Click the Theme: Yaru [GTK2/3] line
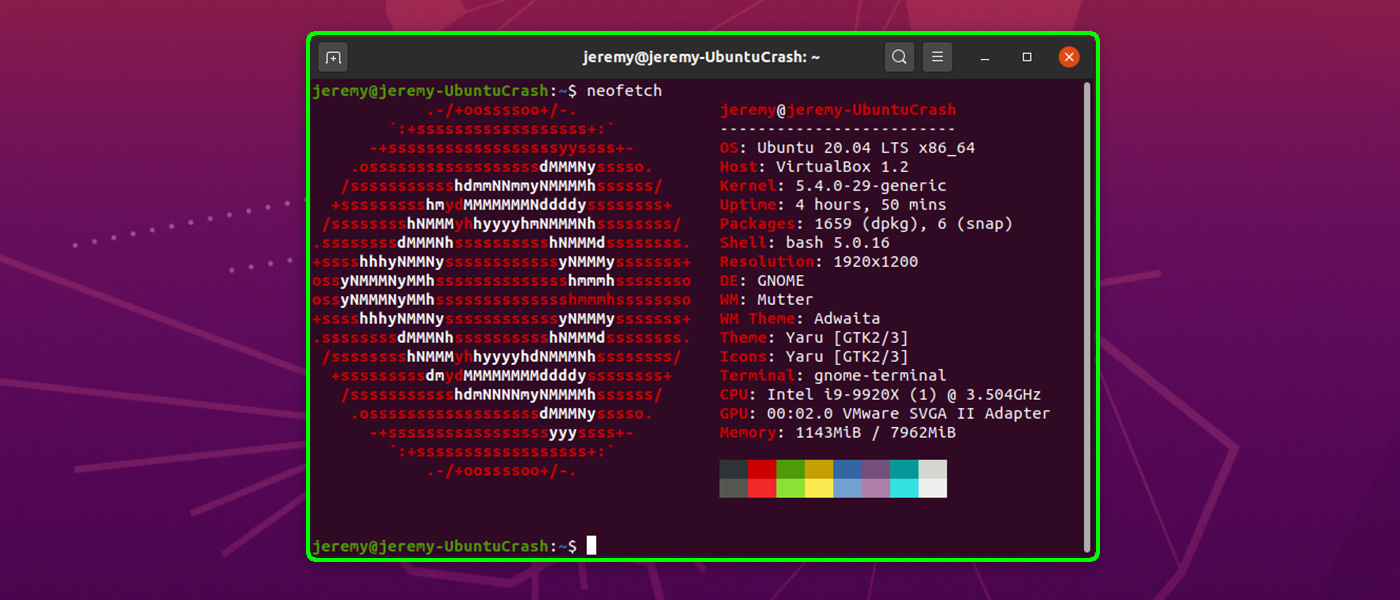Viewport: 1400px width, 600px height. 814,338
